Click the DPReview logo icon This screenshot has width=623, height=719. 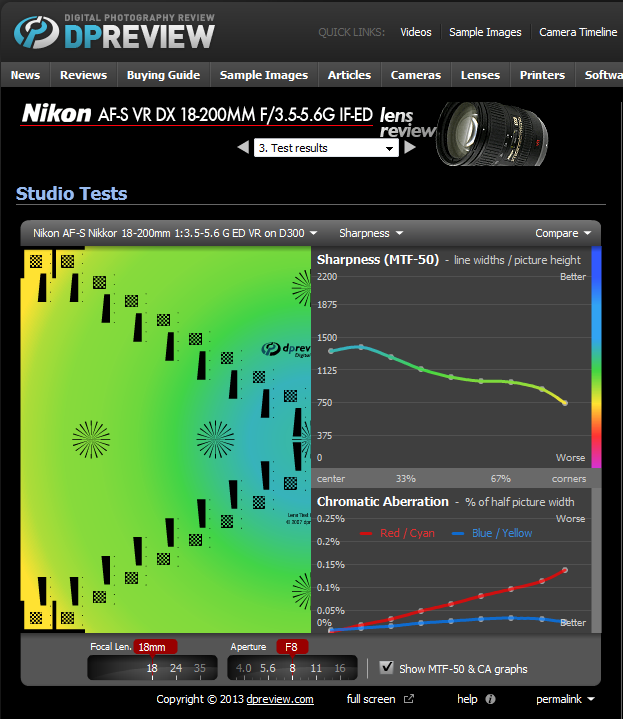(x=36, y=33)
